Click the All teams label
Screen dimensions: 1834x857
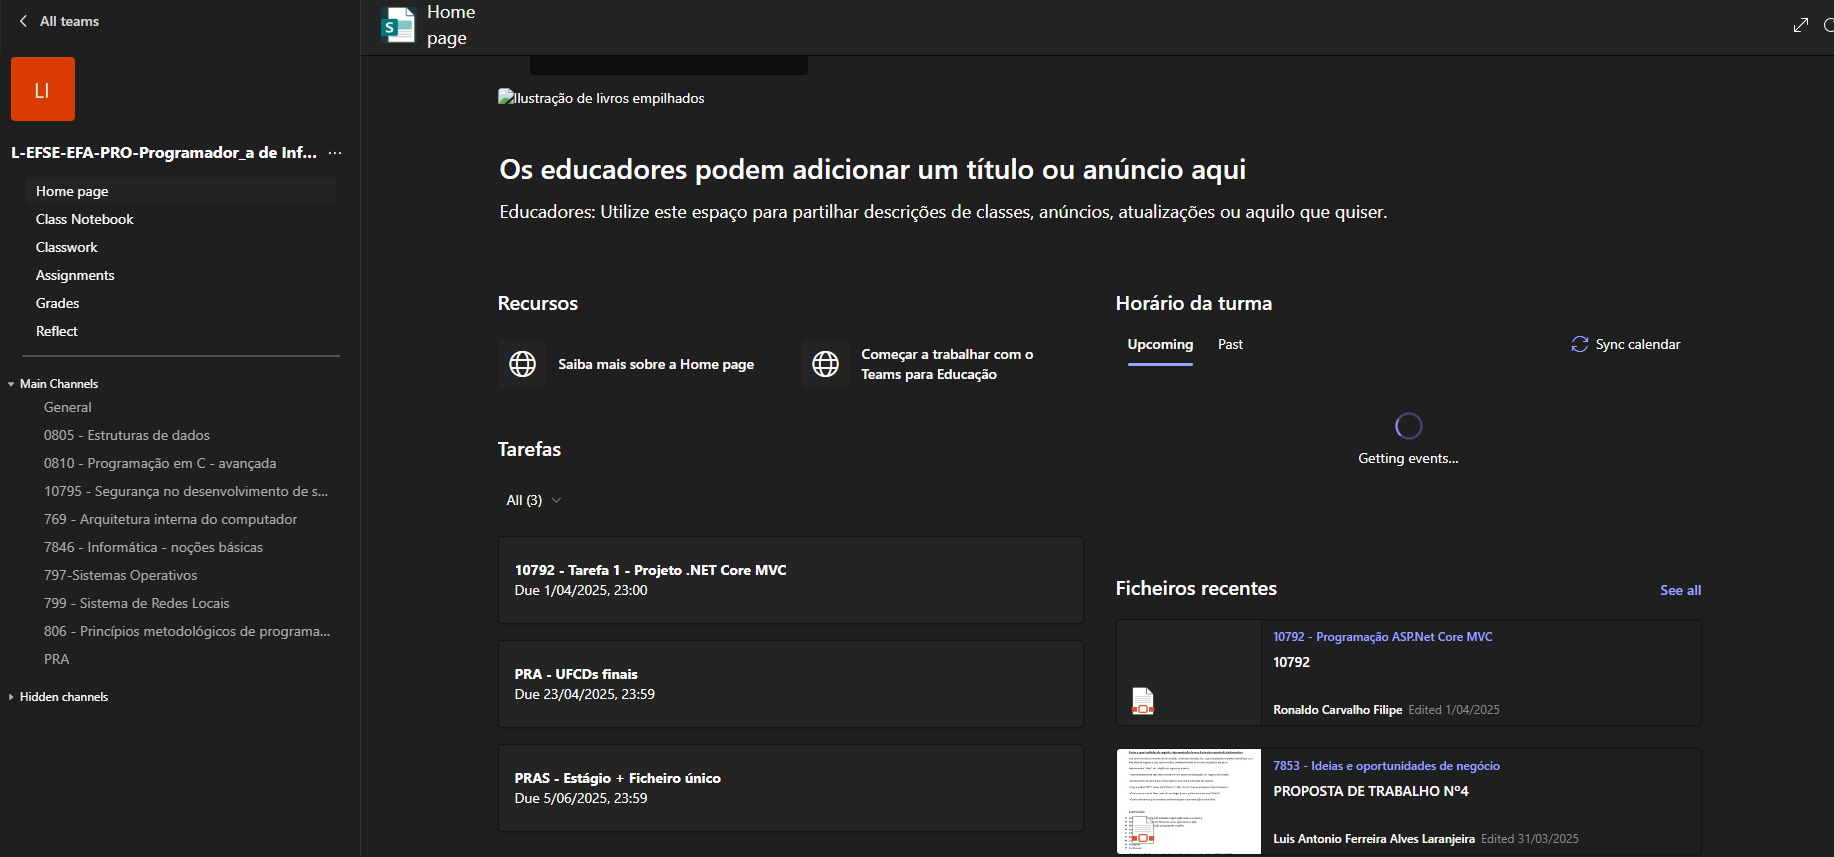click(69, 21)
